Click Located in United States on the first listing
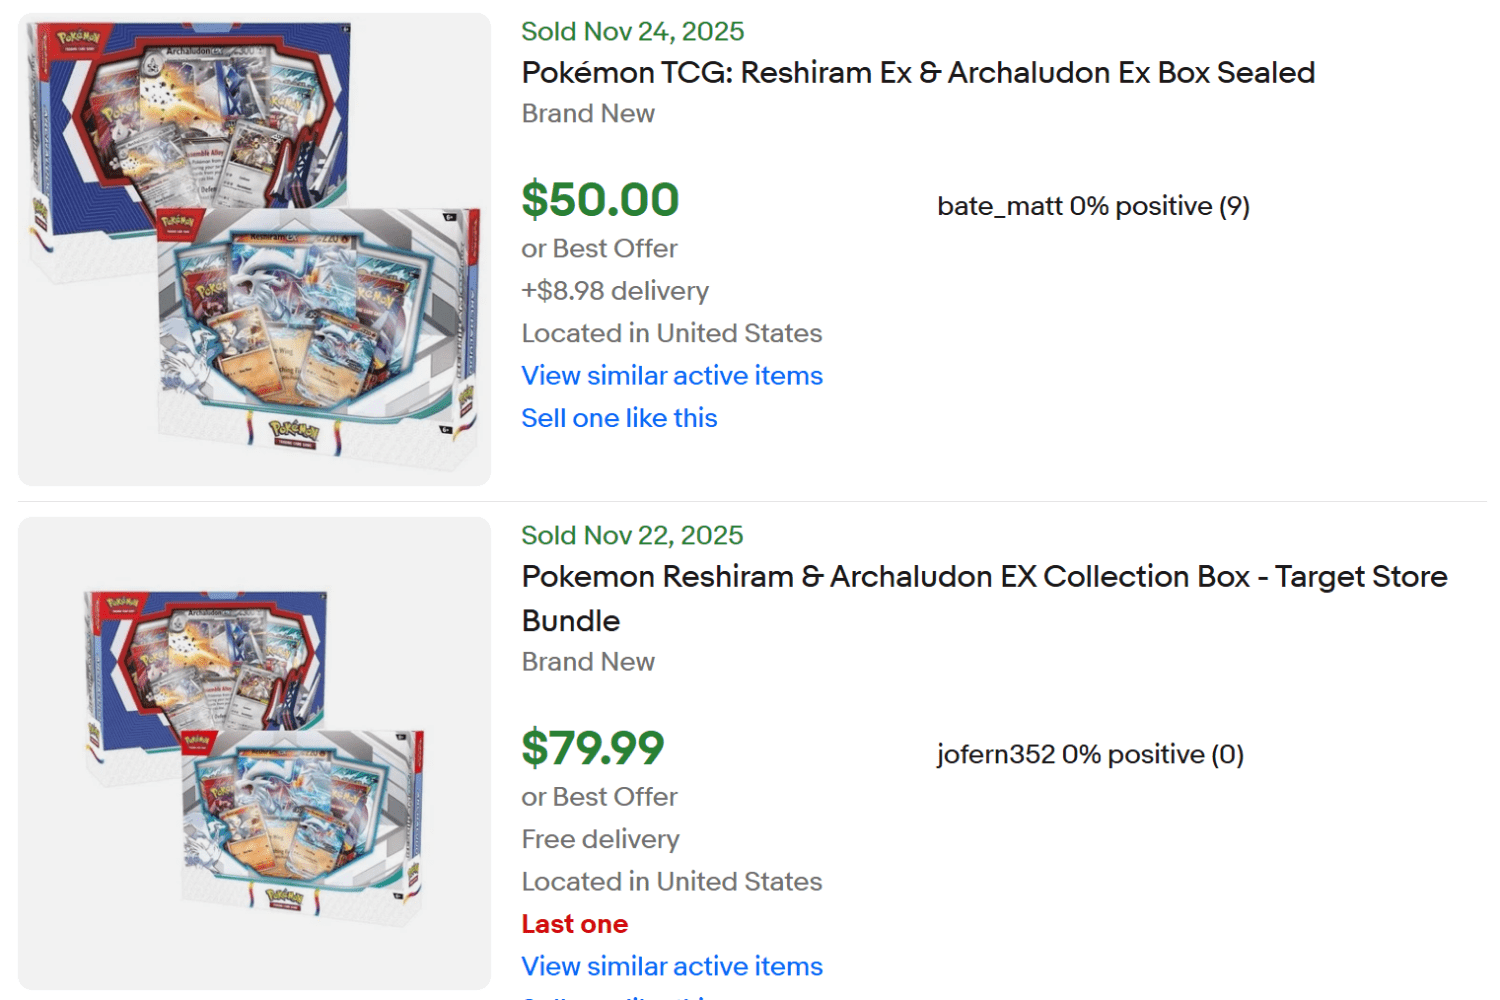Viewport: 1500px width, 1000px height. click(671, 333)
